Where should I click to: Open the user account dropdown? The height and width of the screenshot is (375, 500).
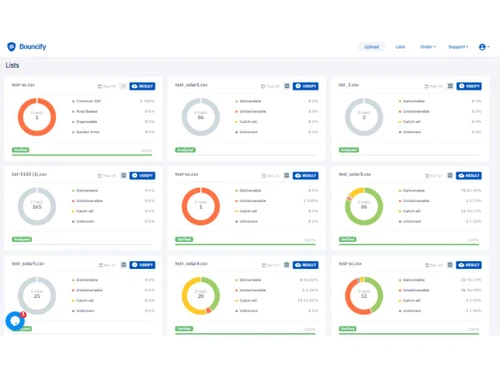tap(484, 47)
